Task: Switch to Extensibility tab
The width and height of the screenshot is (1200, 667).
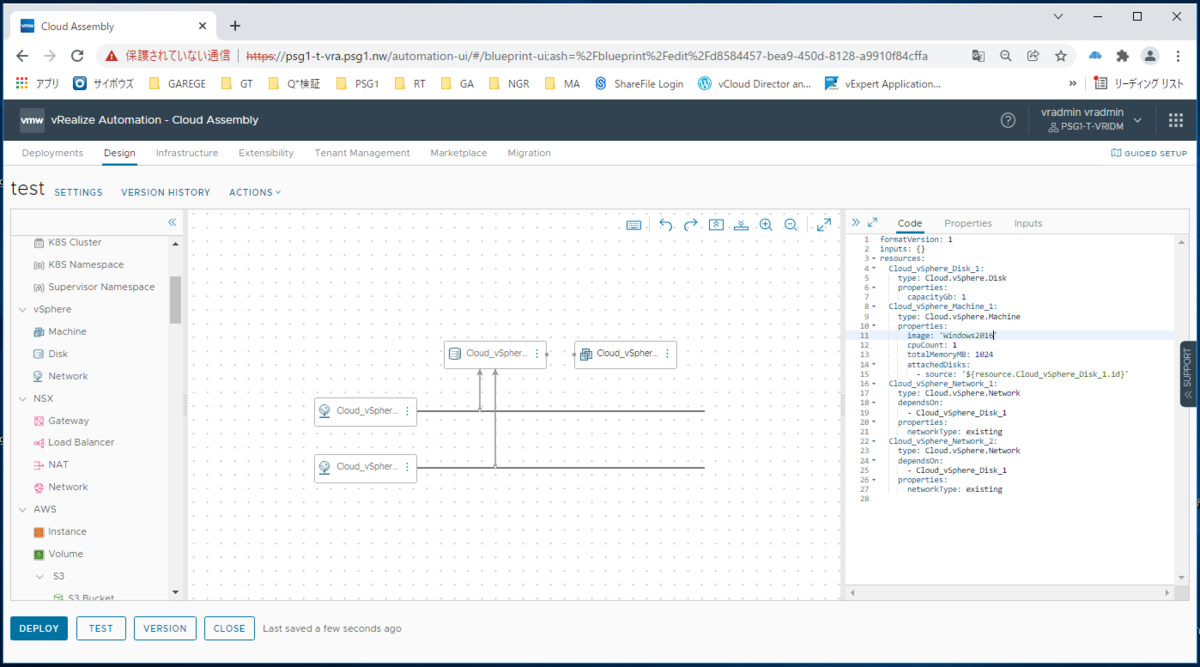Action: tap(266, 153)
